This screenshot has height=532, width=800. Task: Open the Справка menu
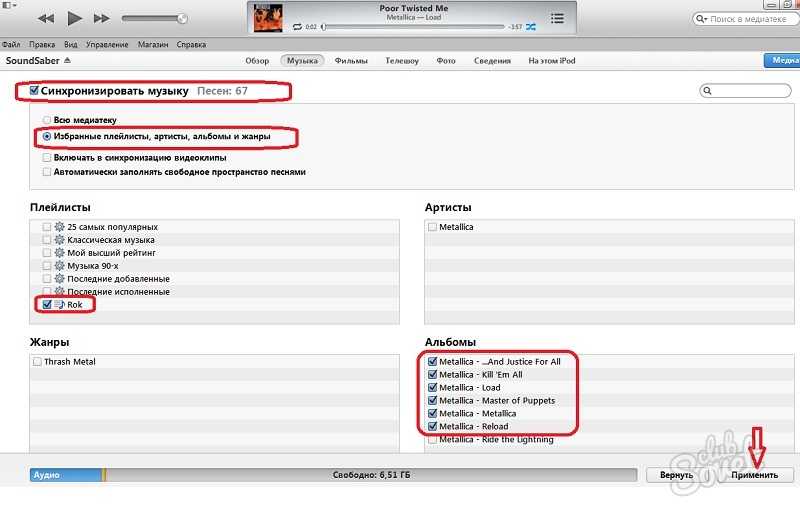coord(191,44)
